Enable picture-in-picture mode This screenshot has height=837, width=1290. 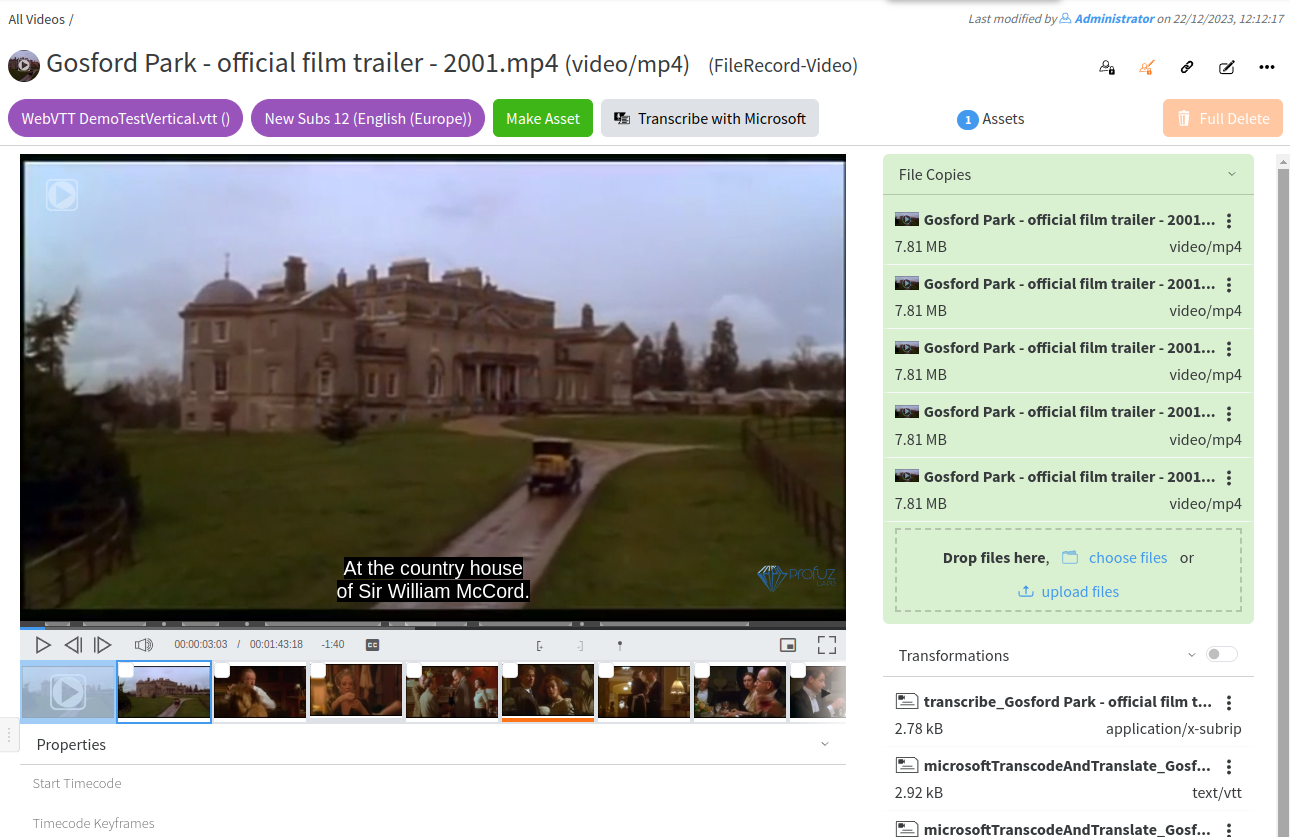(788, 645)
